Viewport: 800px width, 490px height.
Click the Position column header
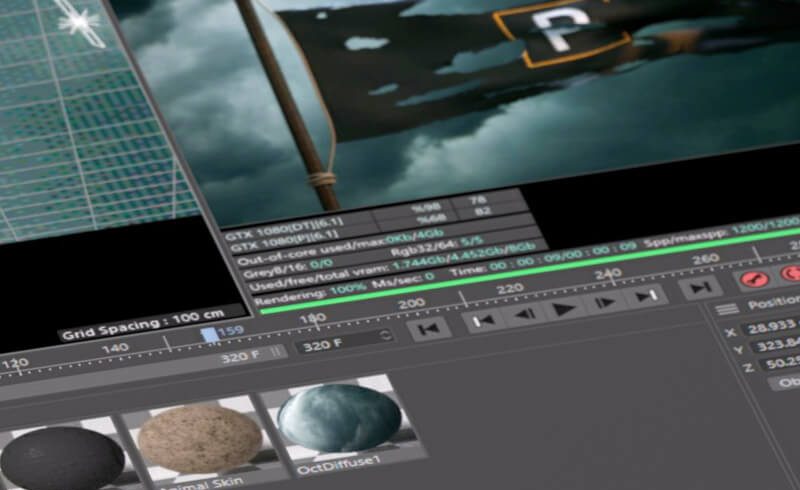pyautogui.click(x=773, y=303)
